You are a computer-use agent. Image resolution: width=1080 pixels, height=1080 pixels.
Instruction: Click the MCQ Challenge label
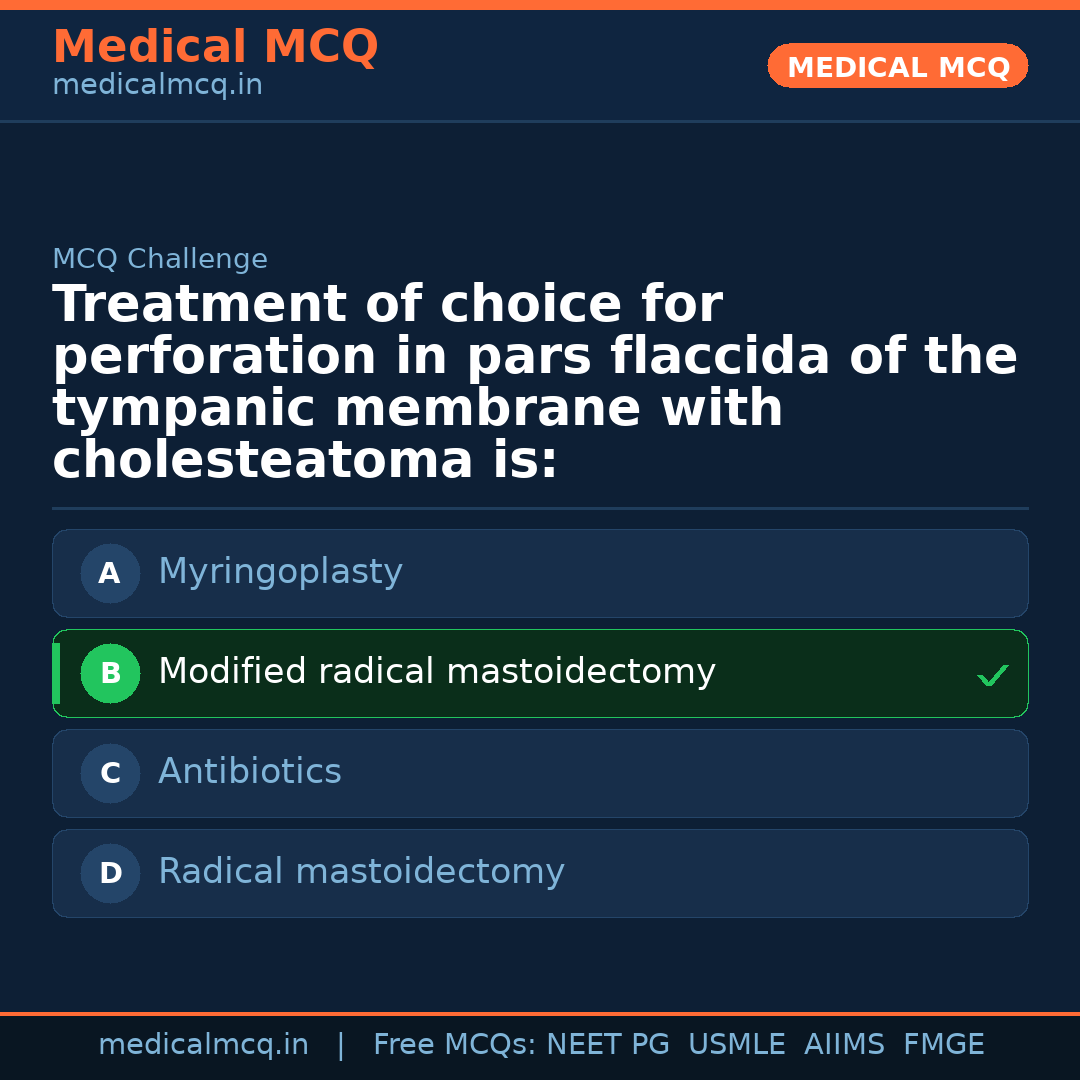click(160, 260)
